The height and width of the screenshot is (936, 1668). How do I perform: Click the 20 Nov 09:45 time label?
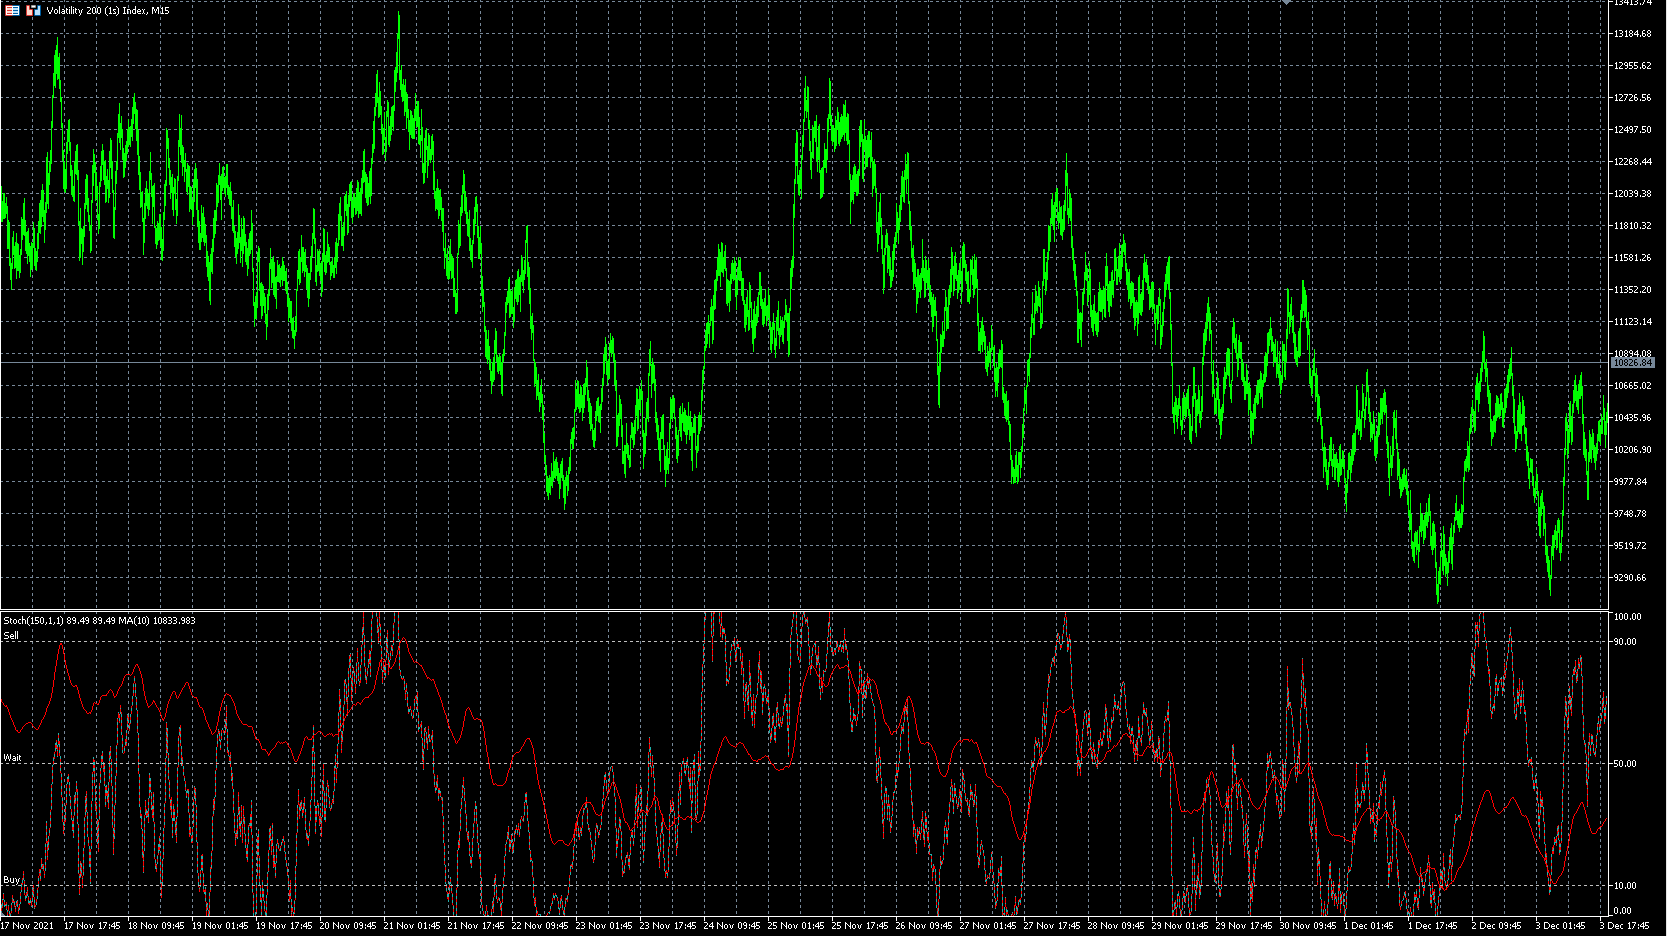(x=348, y=926)
